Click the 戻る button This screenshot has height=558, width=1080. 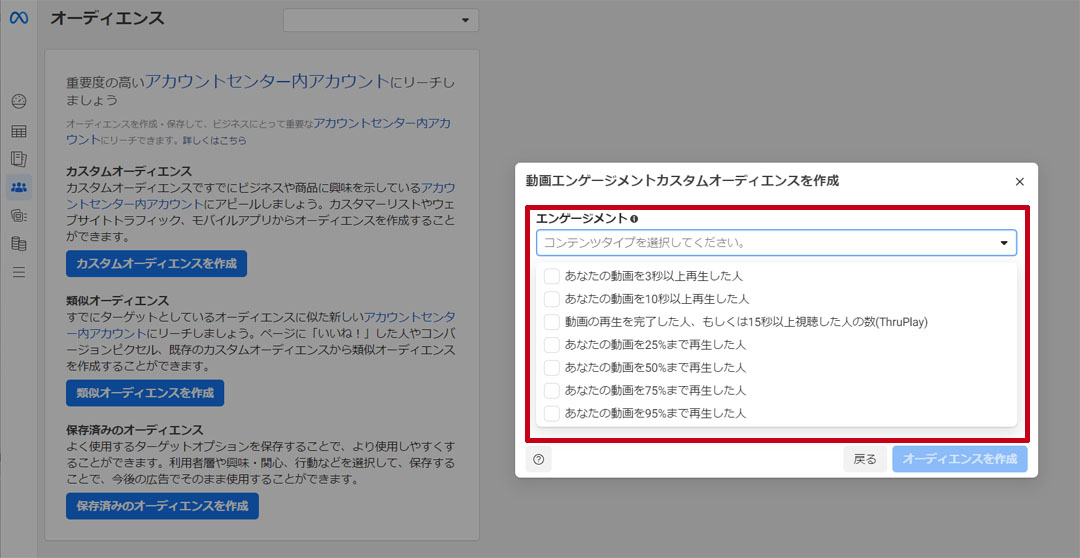click(865, 459)
